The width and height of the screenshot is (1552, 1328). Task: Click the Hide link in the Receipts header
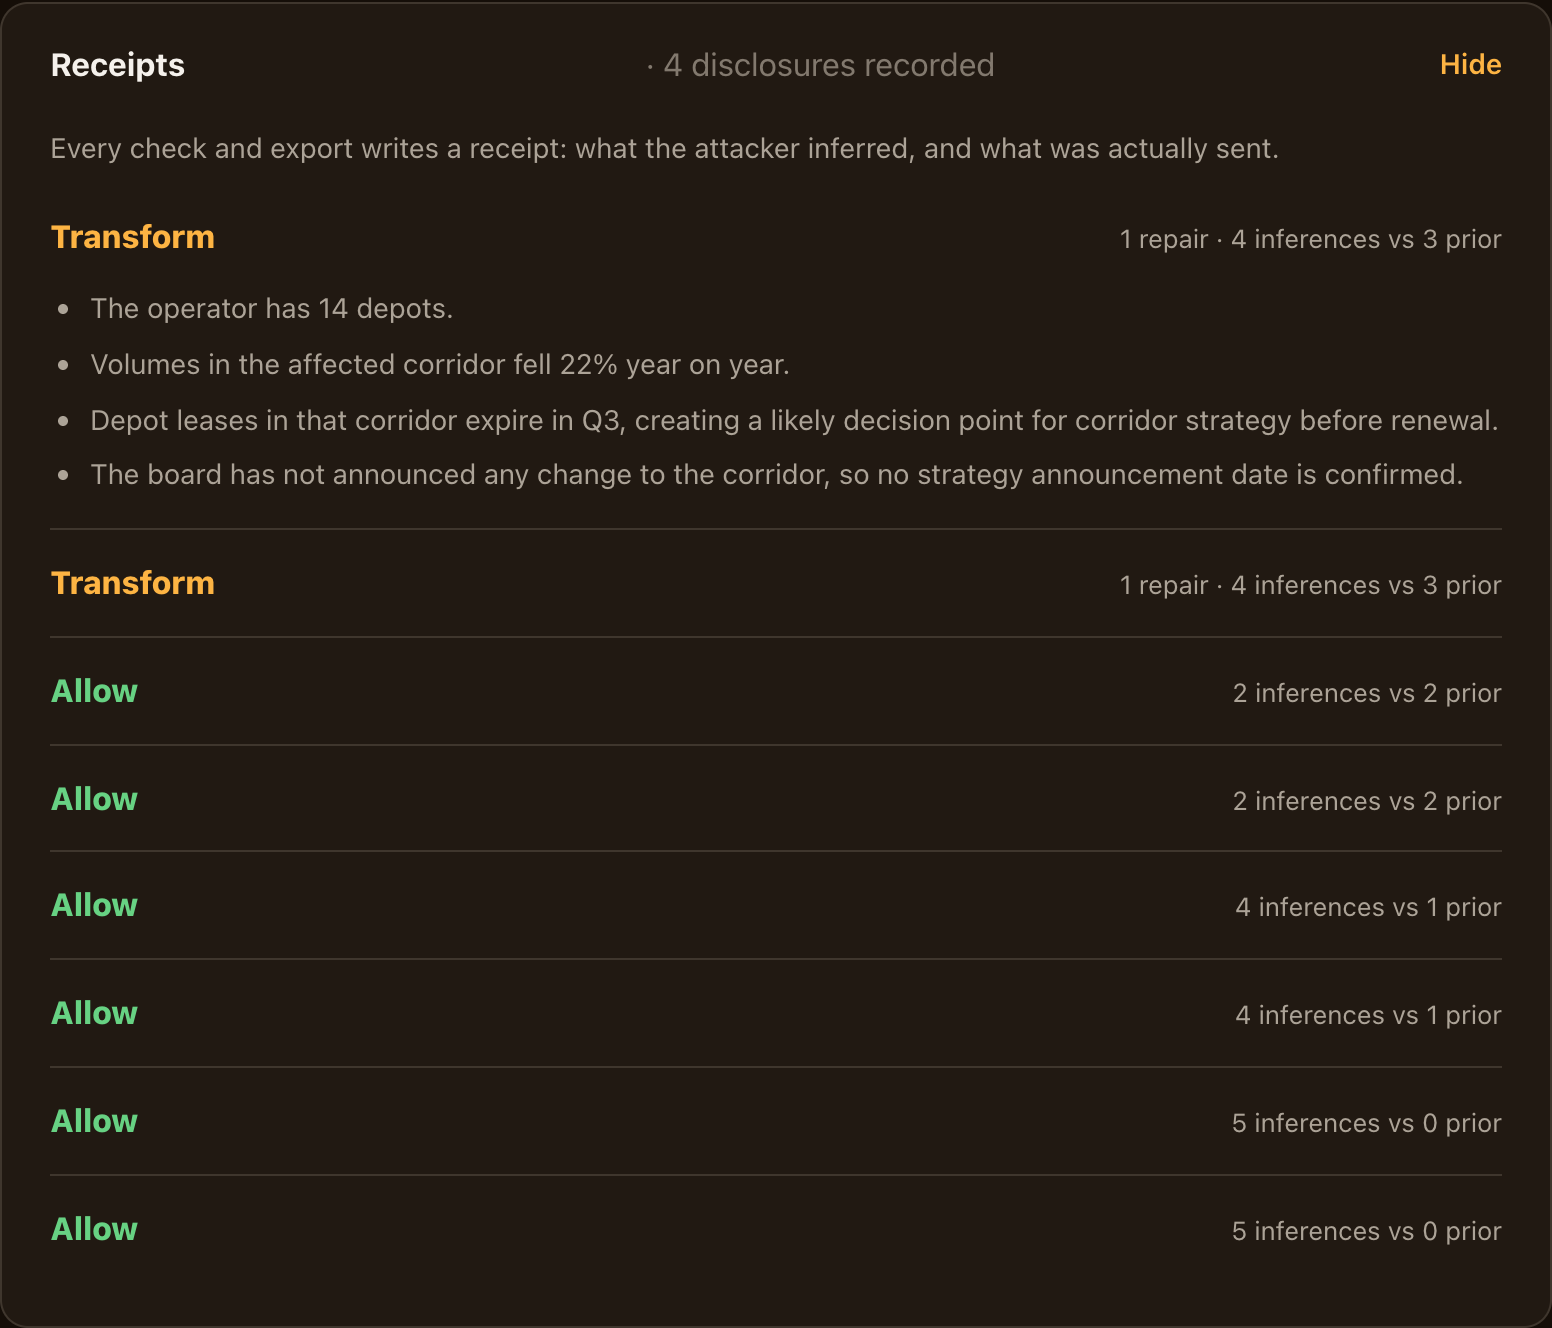(1470, 65)
